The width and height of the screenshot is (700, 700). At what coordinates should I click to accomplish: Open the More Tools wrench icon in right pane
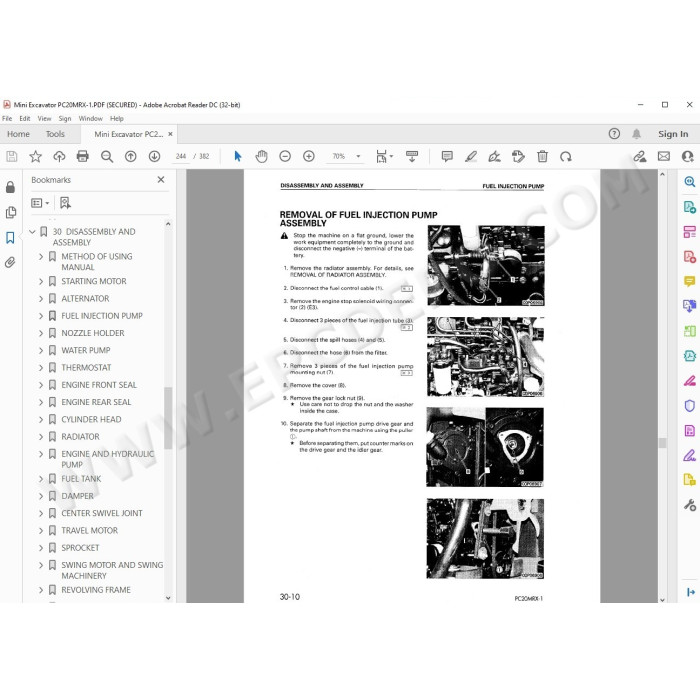tap(690, 505)
